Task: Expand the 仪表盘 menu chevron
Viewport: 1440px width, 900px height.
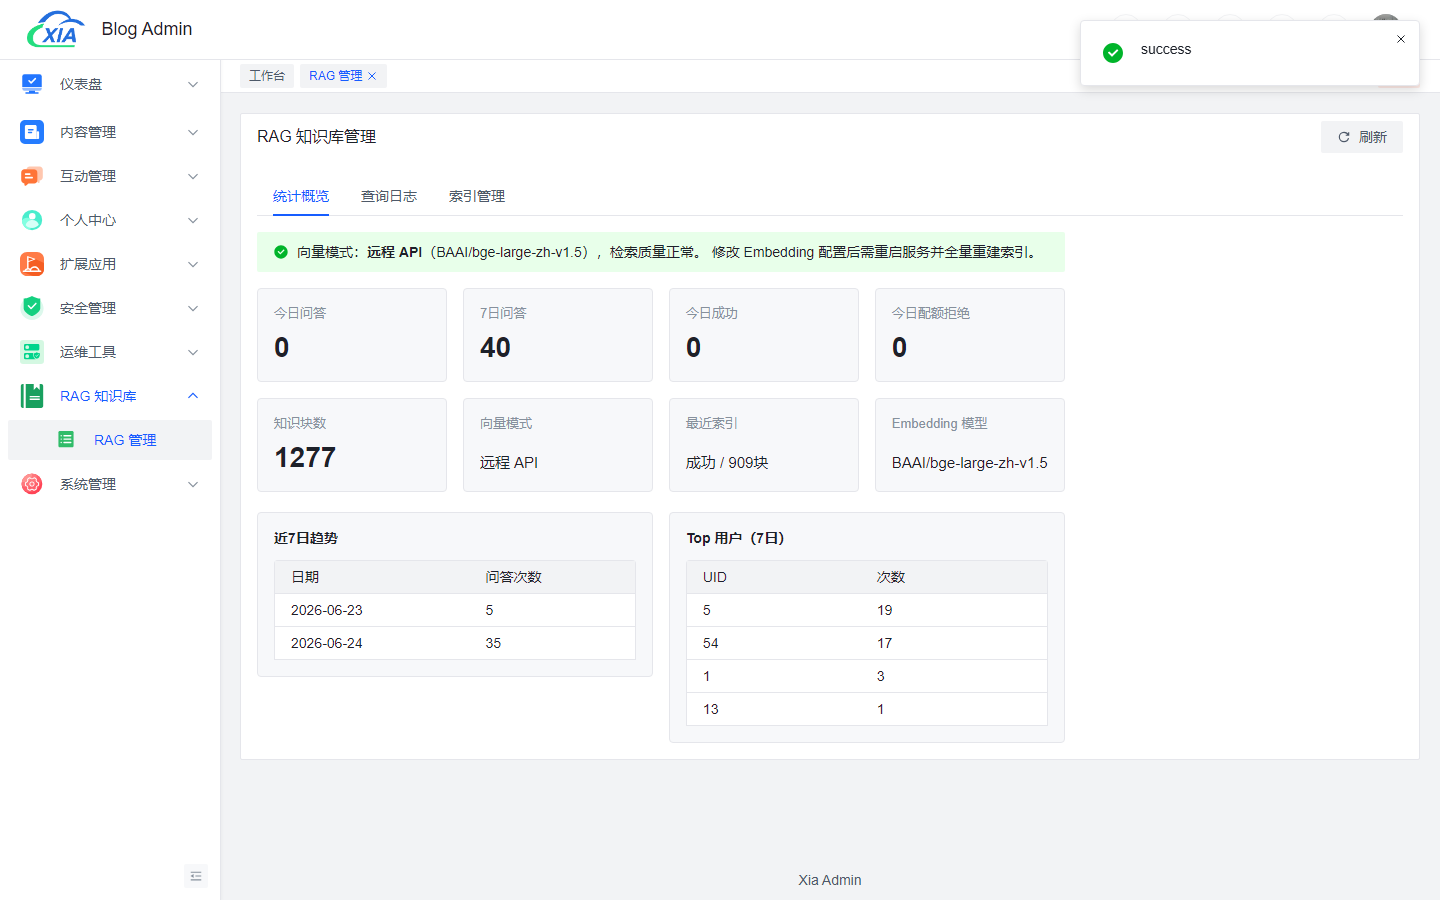Action: click(x=193, y=84)
